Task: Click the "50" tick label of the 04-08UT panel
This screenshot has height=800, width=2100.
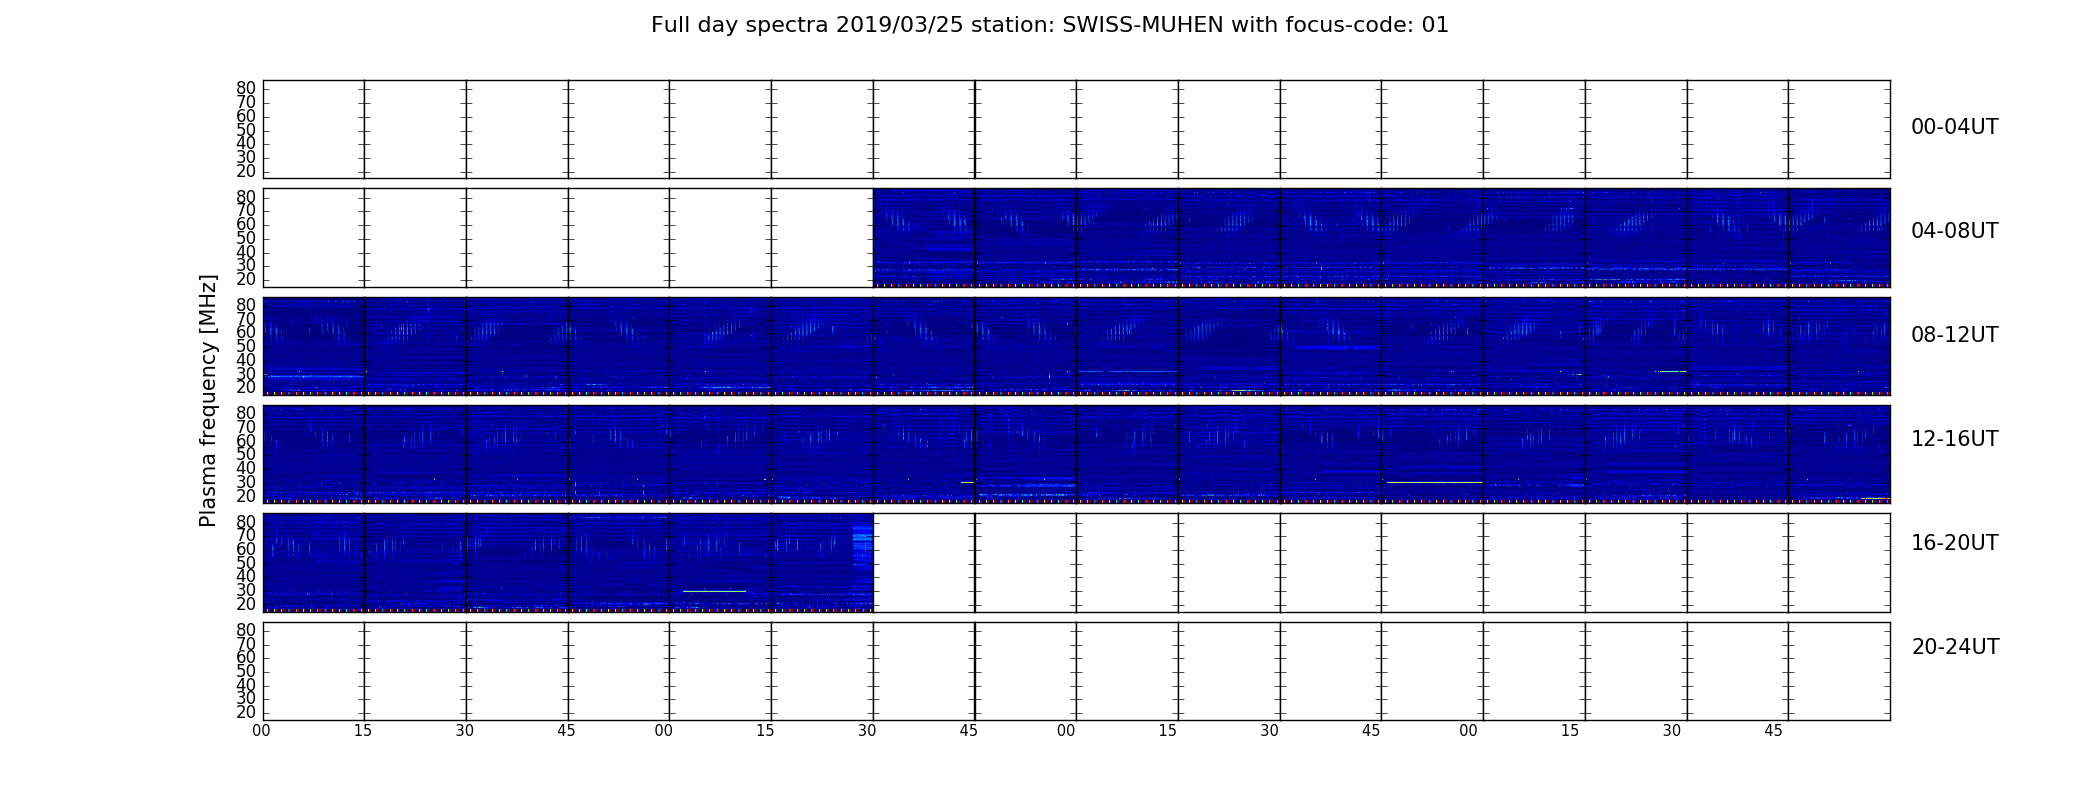Action: pyautogui.click(x=246, y=238)
